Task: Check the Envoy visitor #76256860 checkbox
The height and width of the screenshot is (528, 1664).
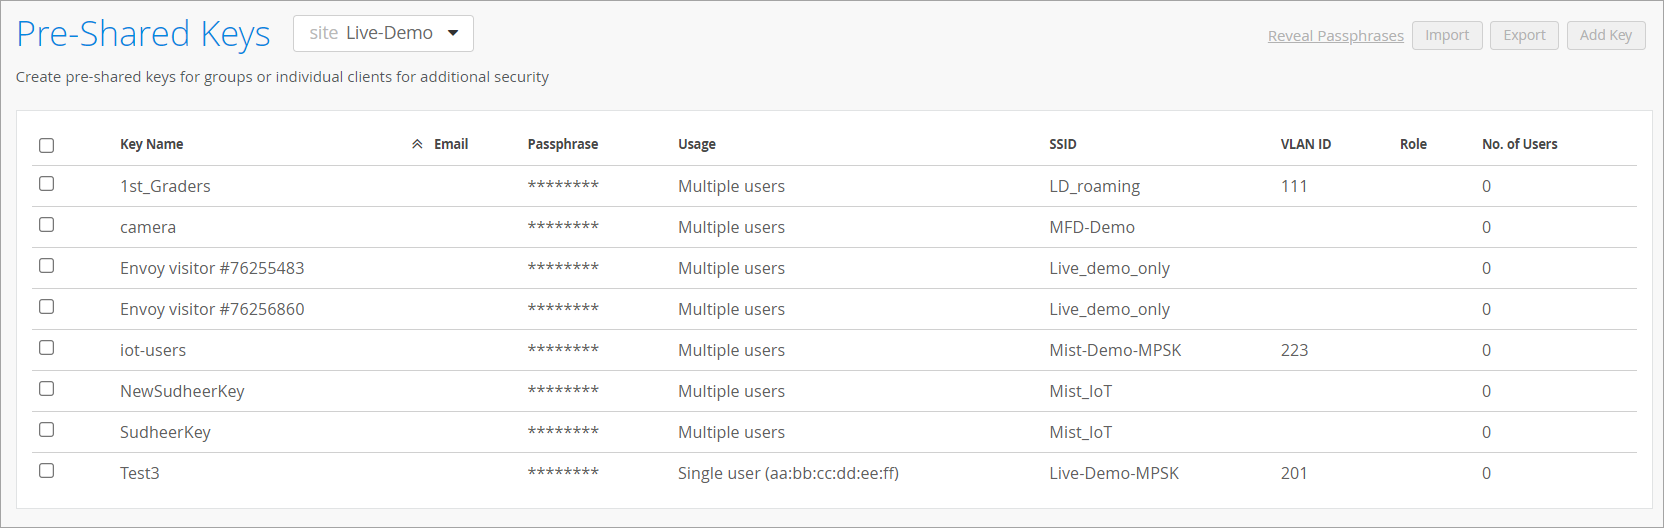Action: pos(46,307)
